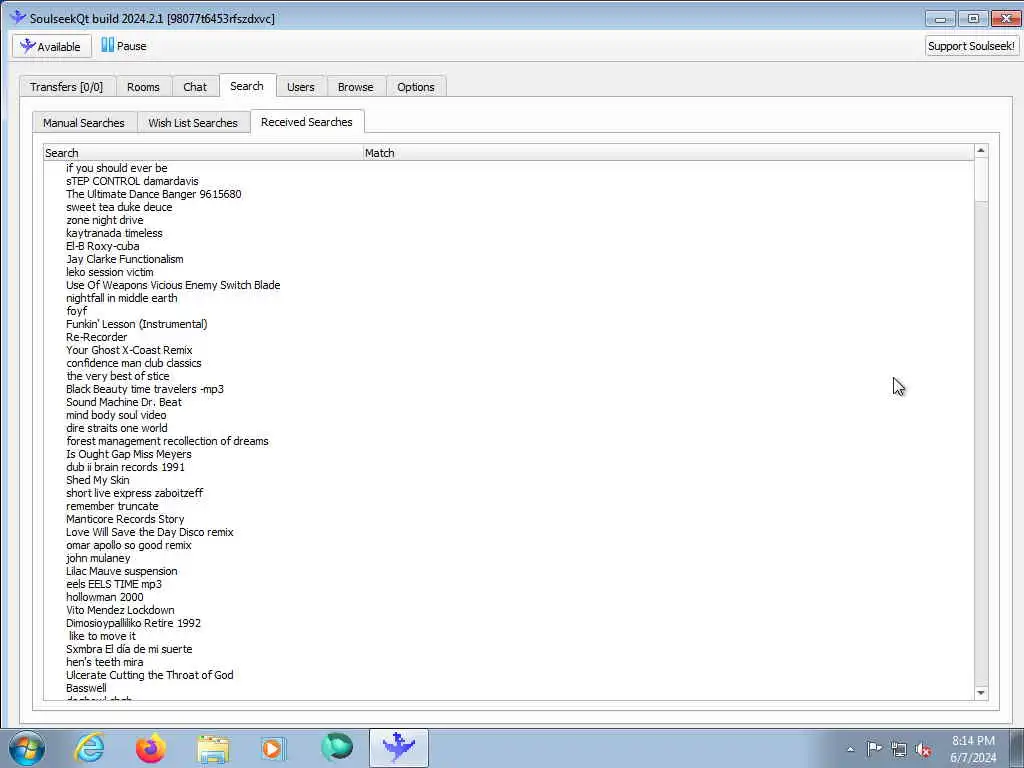The height and width of the screenshot is (768, 1024).
Task: Click the Soulseek bird title bar icon
Action: (x=18, y=18)
